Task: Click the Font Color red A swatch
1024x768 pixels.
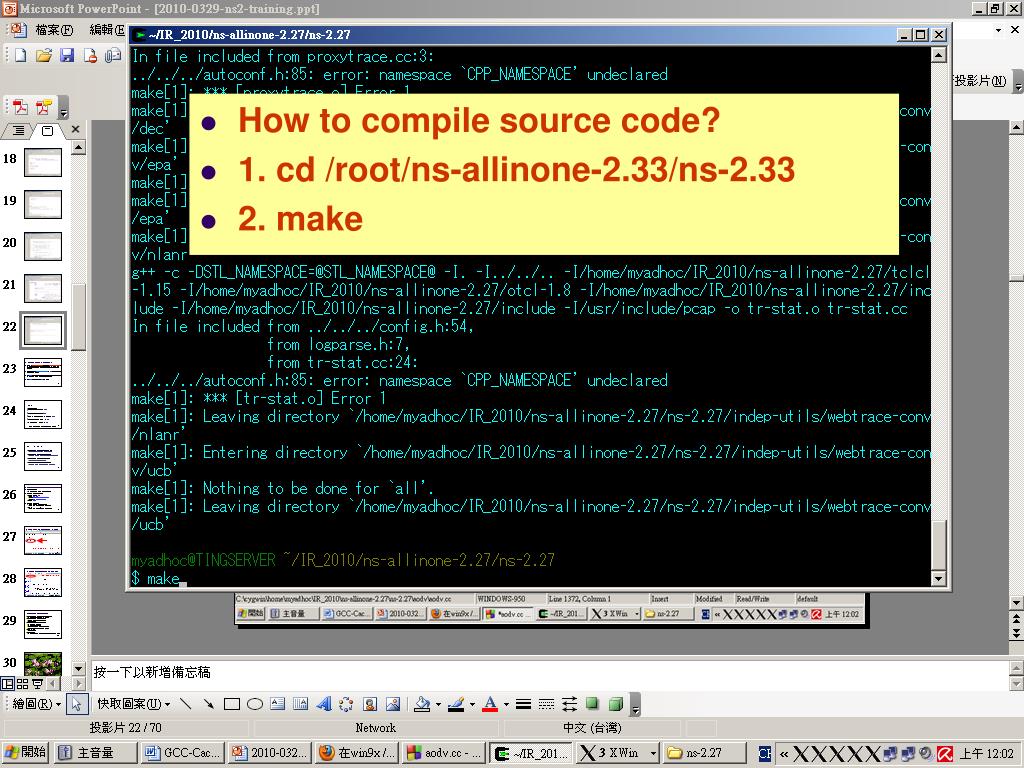Action: [x=490, y=704]
